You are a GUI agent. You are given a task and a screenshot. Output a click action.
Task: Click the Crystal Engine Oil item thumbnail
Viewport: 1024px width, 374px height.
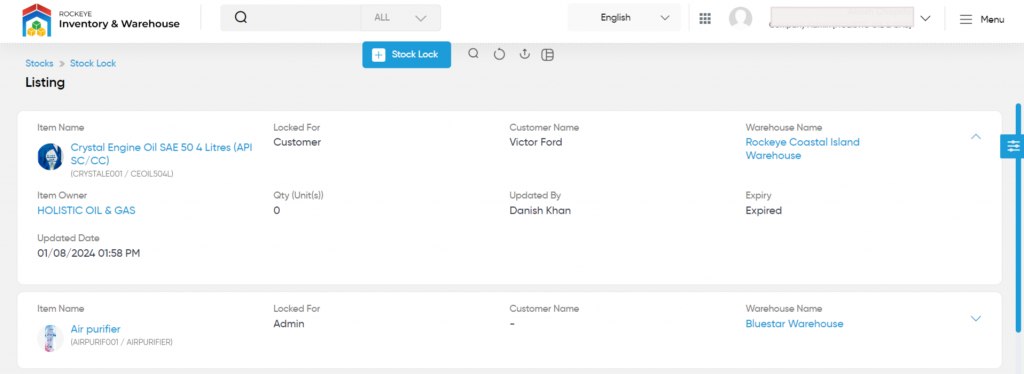pyautogui.click(x=50, y=157)
